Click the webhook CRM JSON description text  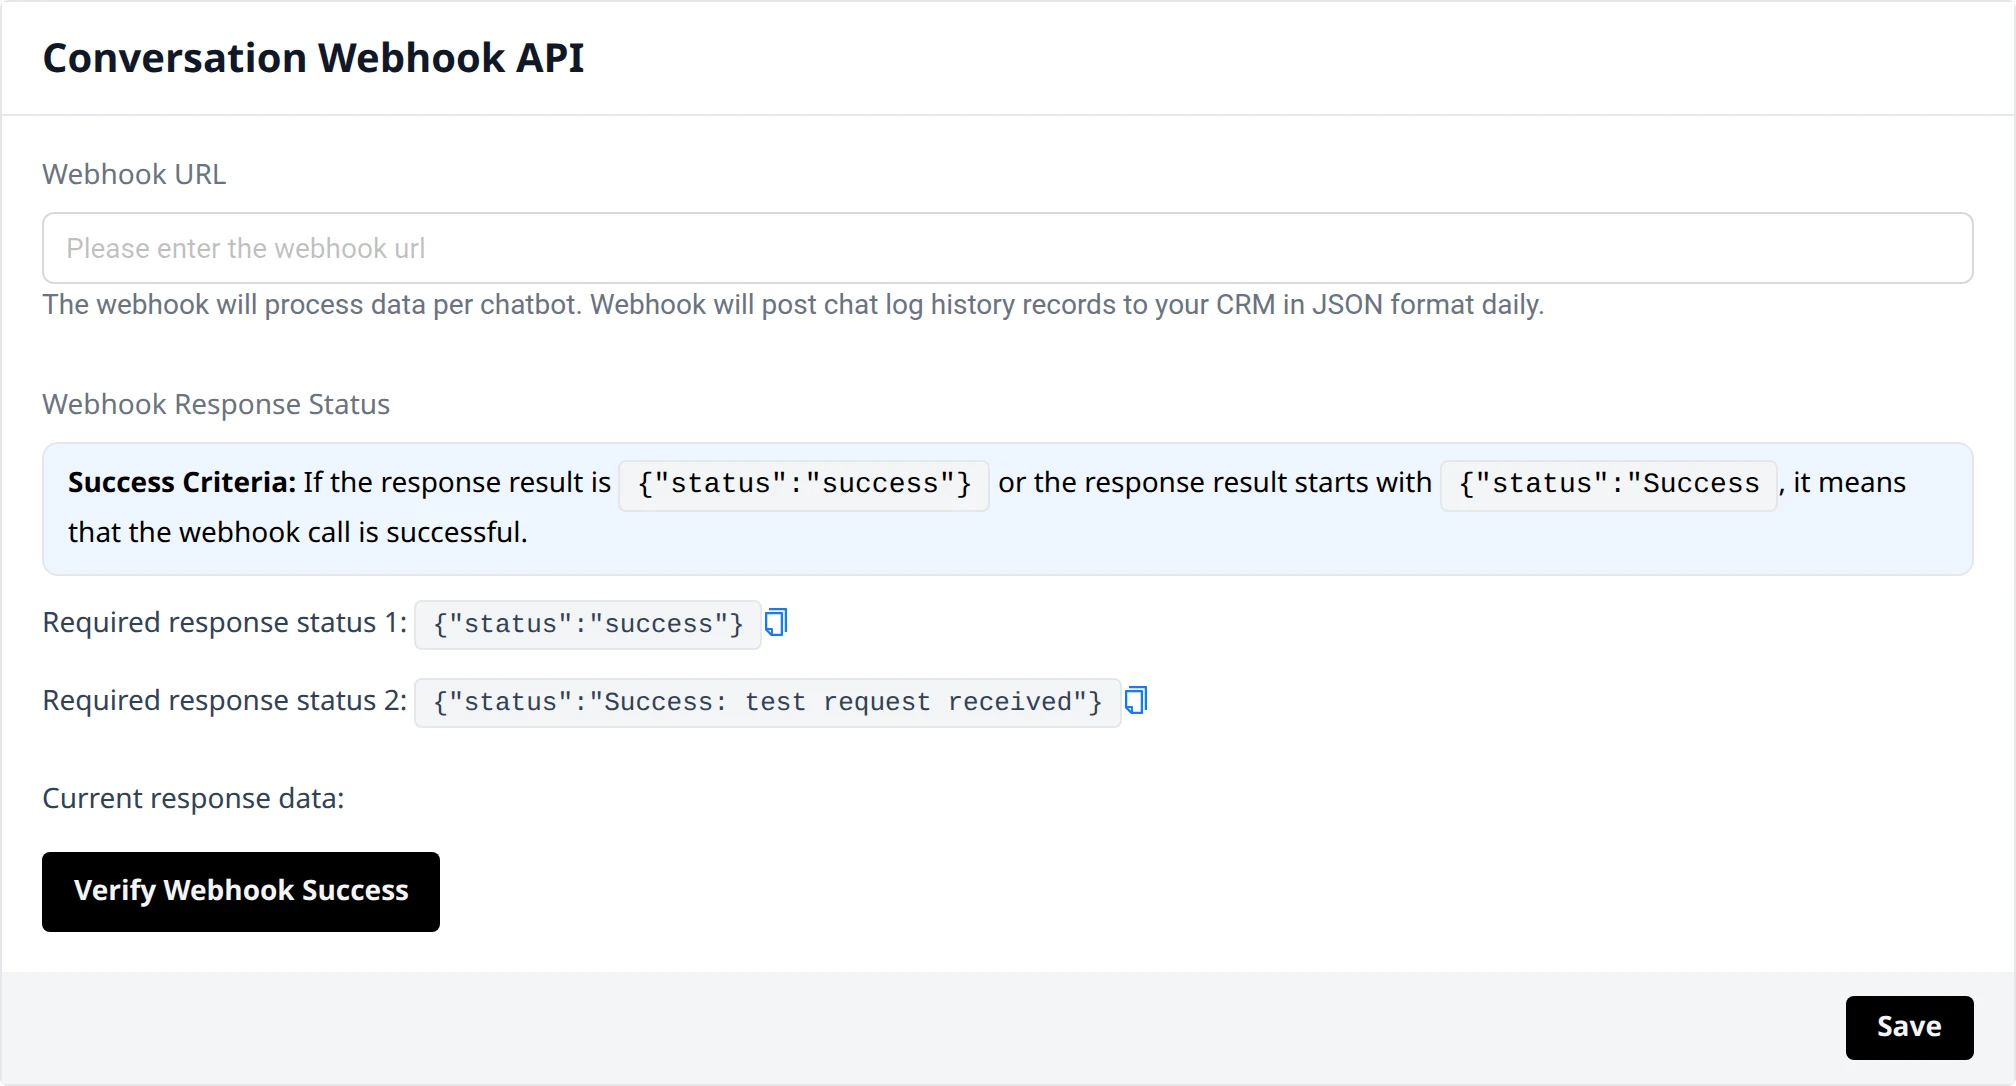click(793, 304)
